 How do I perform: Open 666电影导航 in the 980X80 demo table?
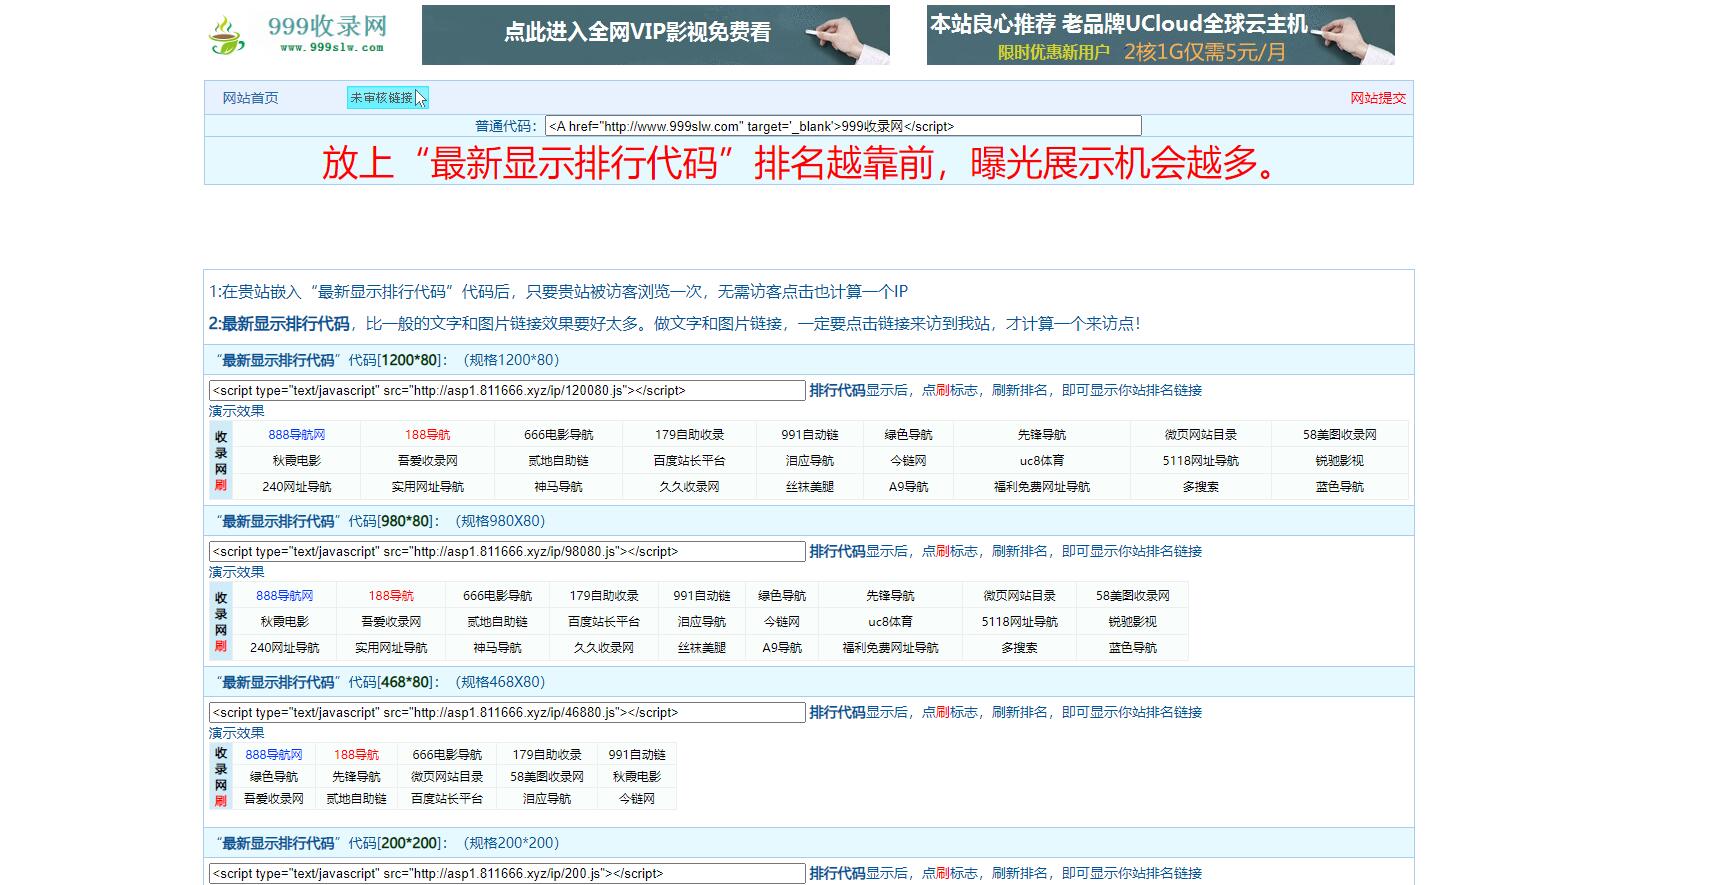[x=498, y=596]
